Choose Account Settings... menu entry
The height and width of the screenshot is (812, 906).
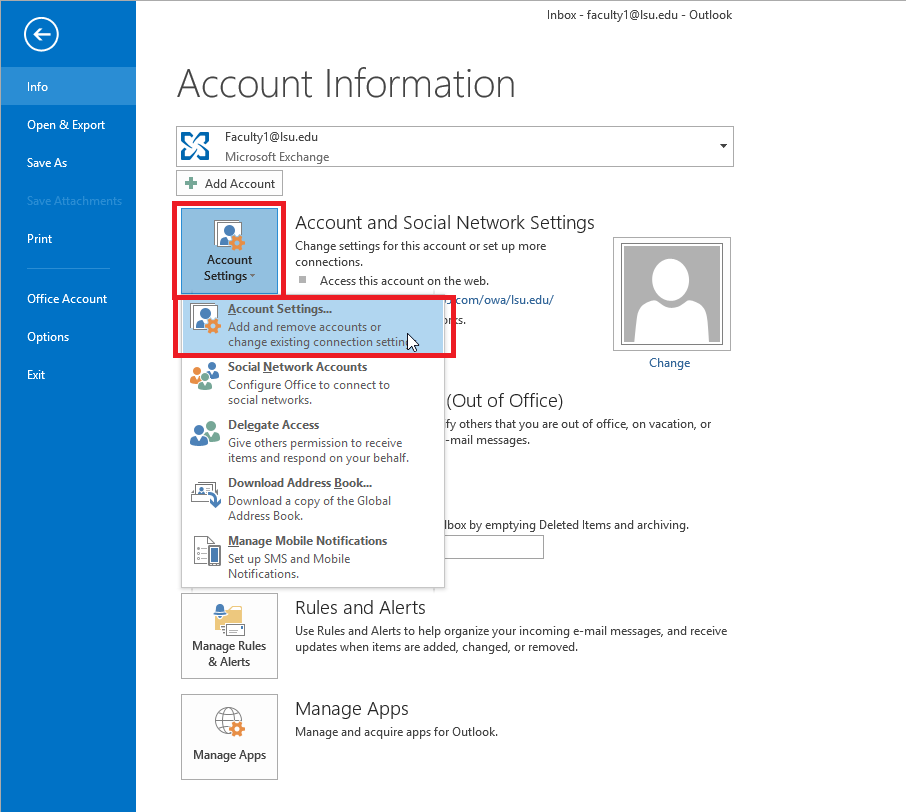313,325
